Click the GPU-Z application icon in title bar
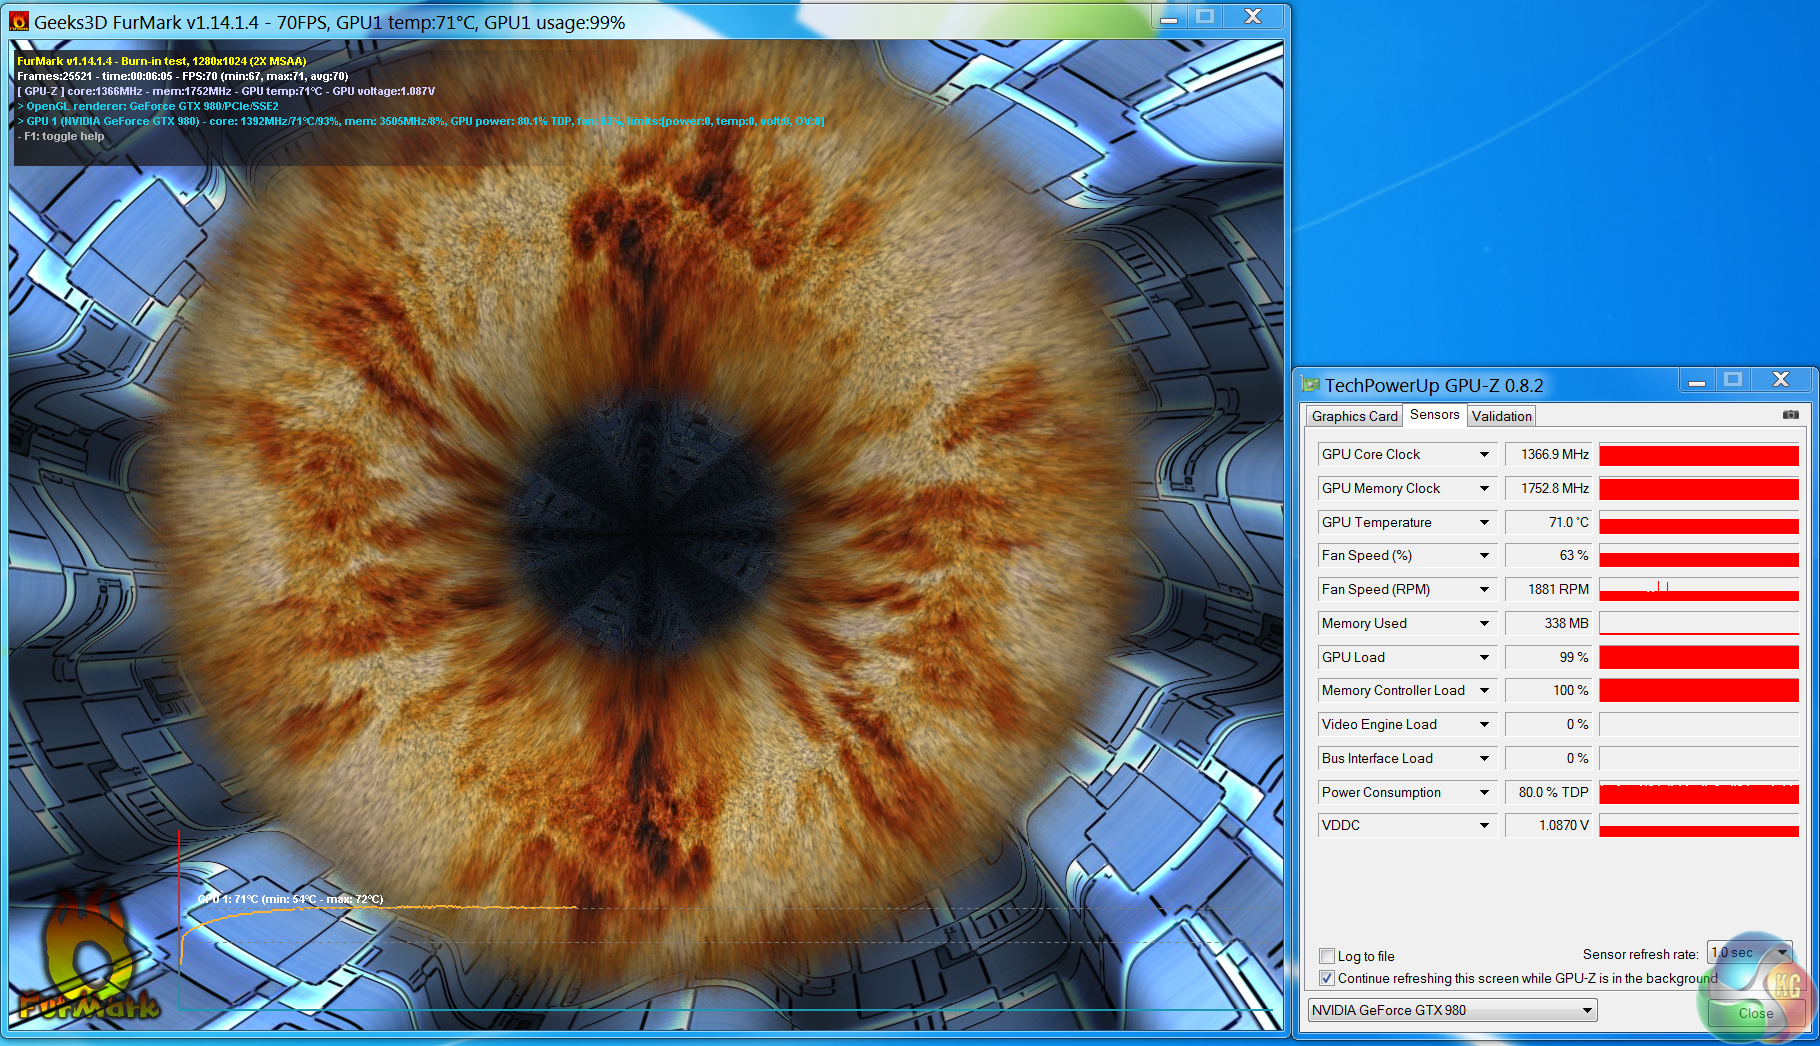1820x1046 pixels. (1310, 385)
